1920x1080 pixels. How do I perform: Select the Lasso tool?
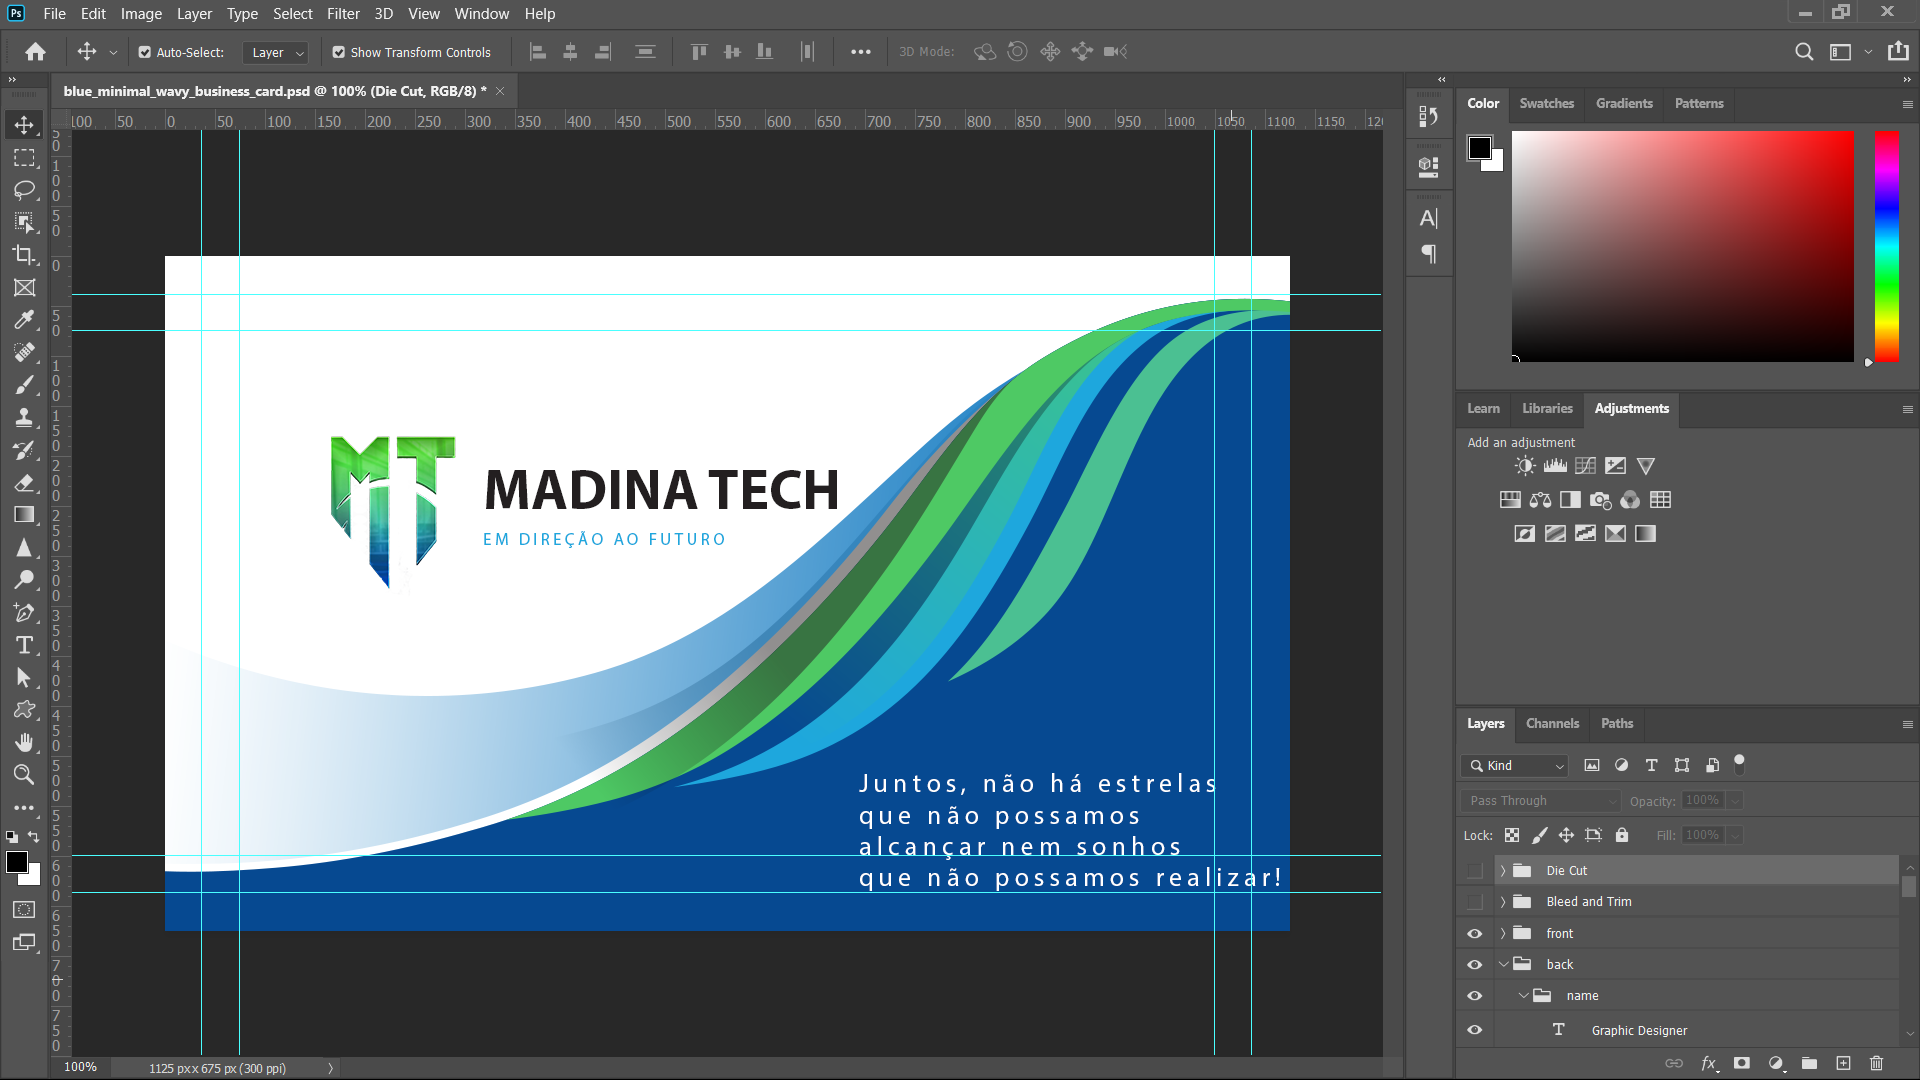[24, 190]
